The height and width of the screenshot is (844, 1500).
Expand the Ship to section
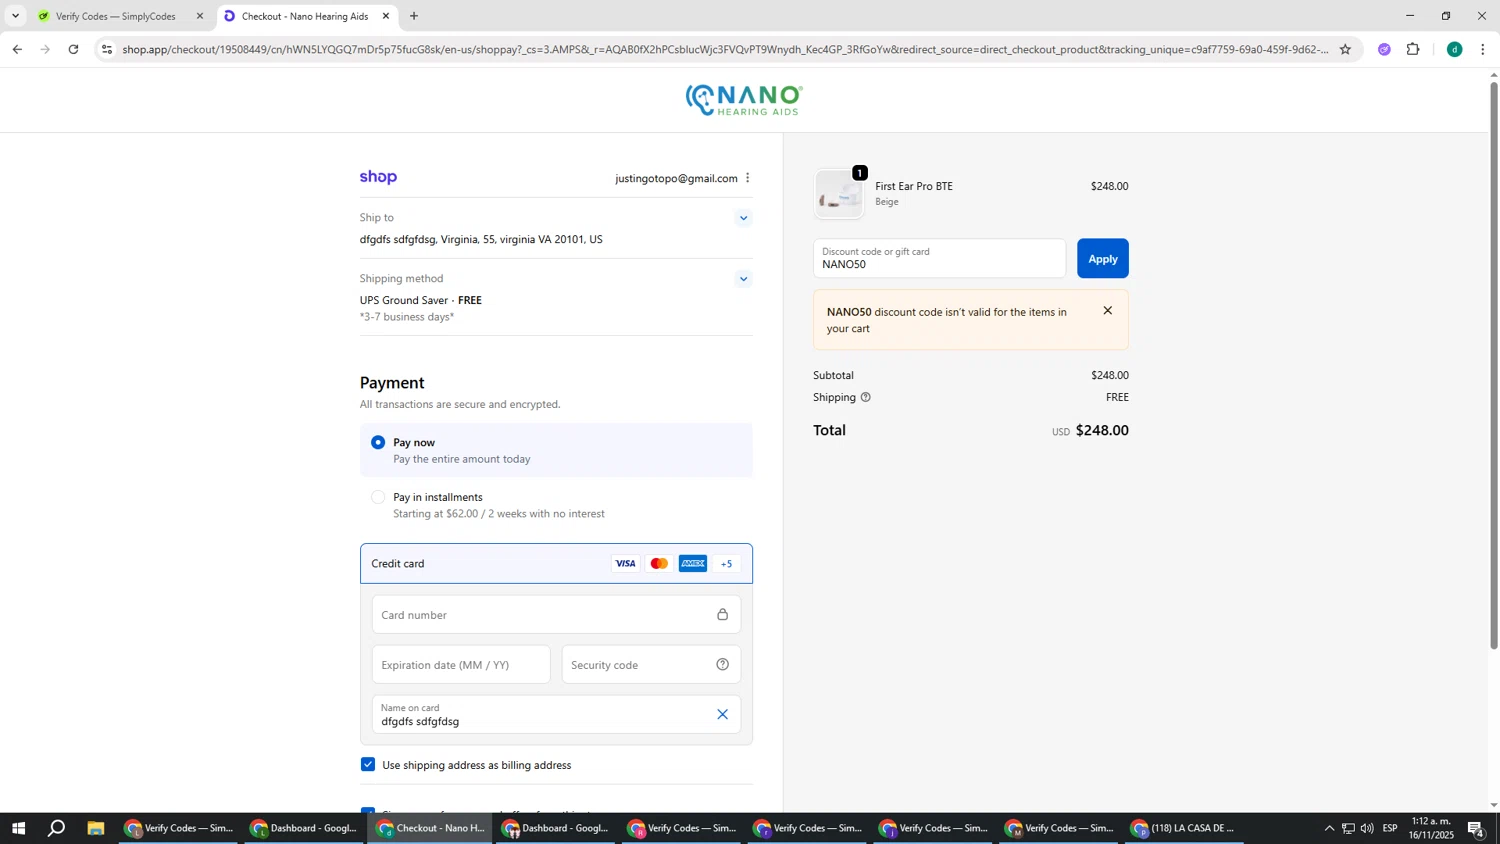[x=743, y=218]
